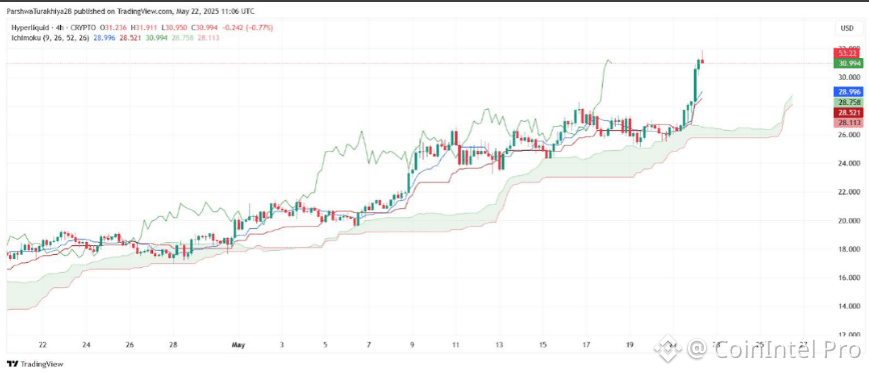Click the 14.000 price axis tick
Screen dimensions: 869x374
point(848,306)
